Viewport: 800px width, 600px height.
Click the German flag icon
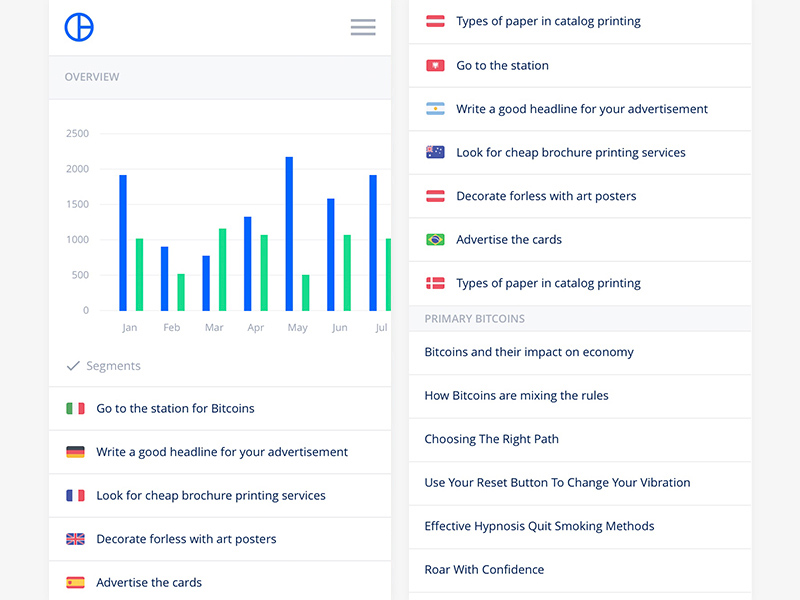point(75,452)
